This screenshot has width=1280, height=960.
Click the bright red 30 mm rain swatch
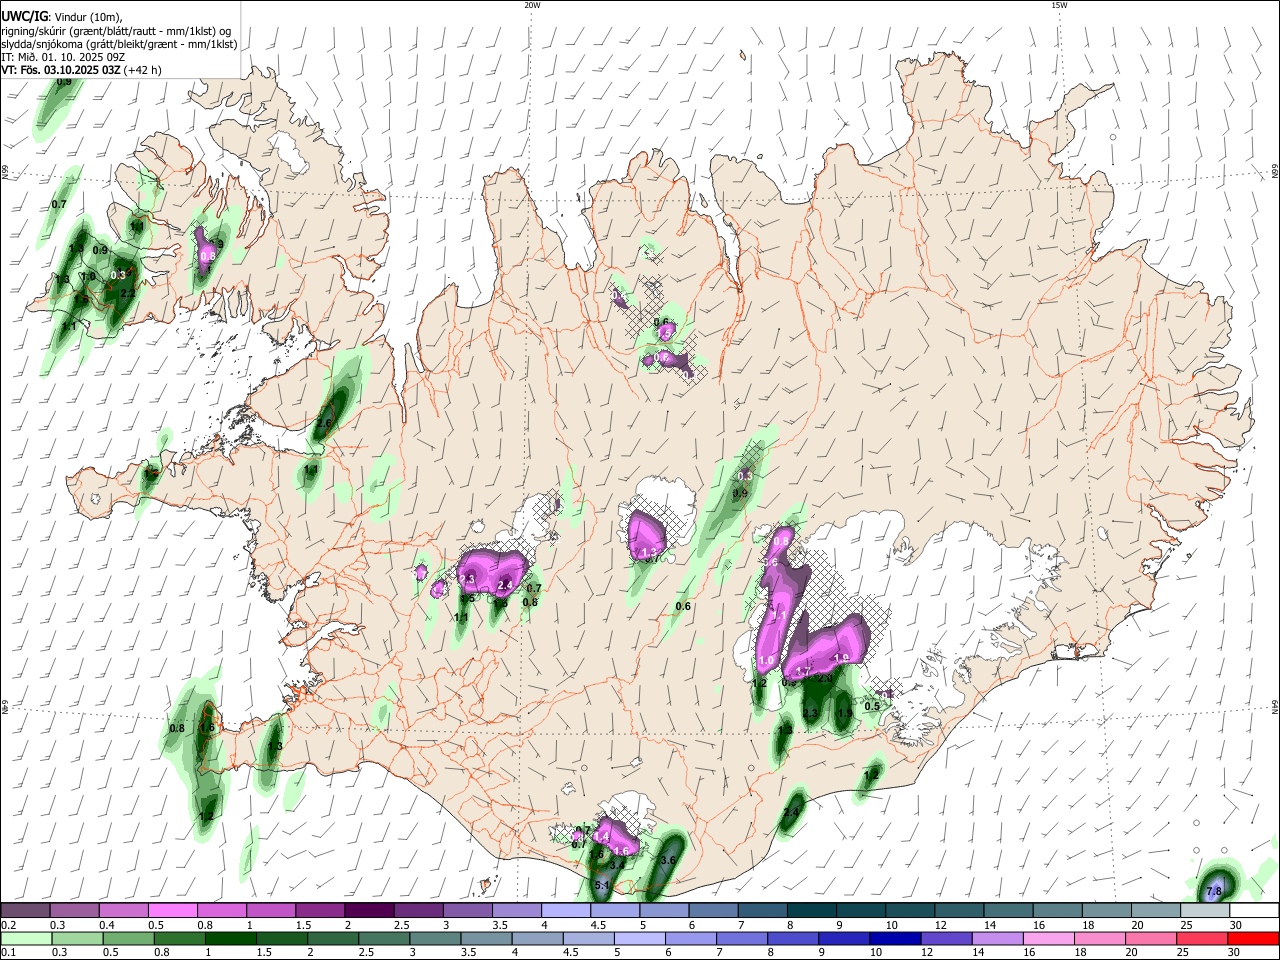tap(1254, 938)
